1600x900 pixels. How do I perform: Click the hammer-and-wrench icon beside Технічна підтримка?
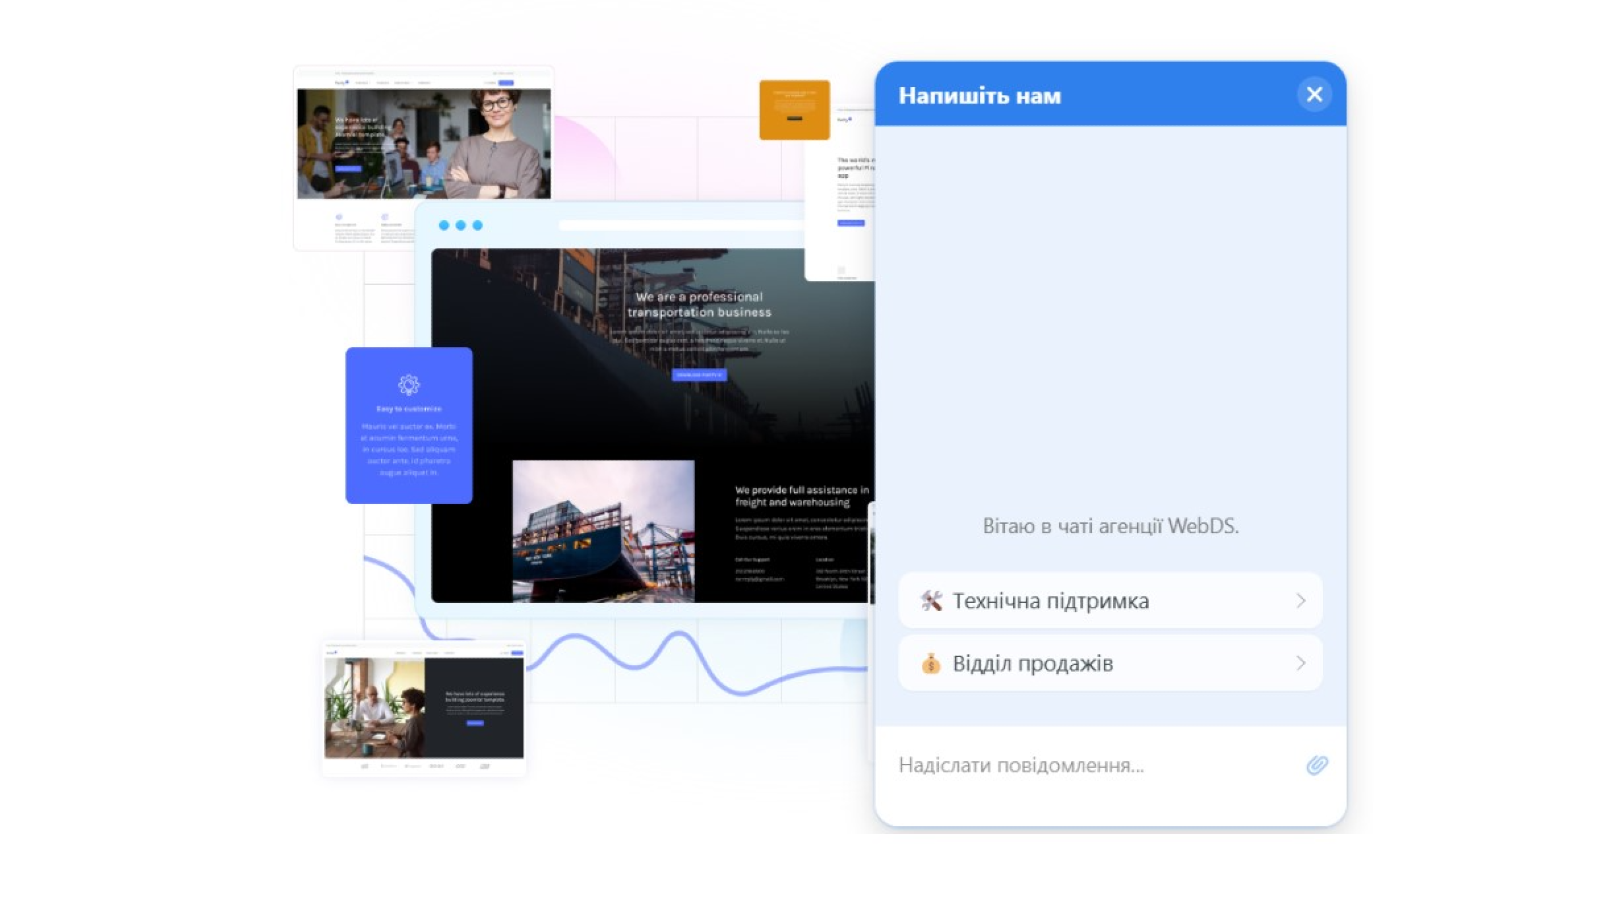pyautogui.click(x=933, y=600)
